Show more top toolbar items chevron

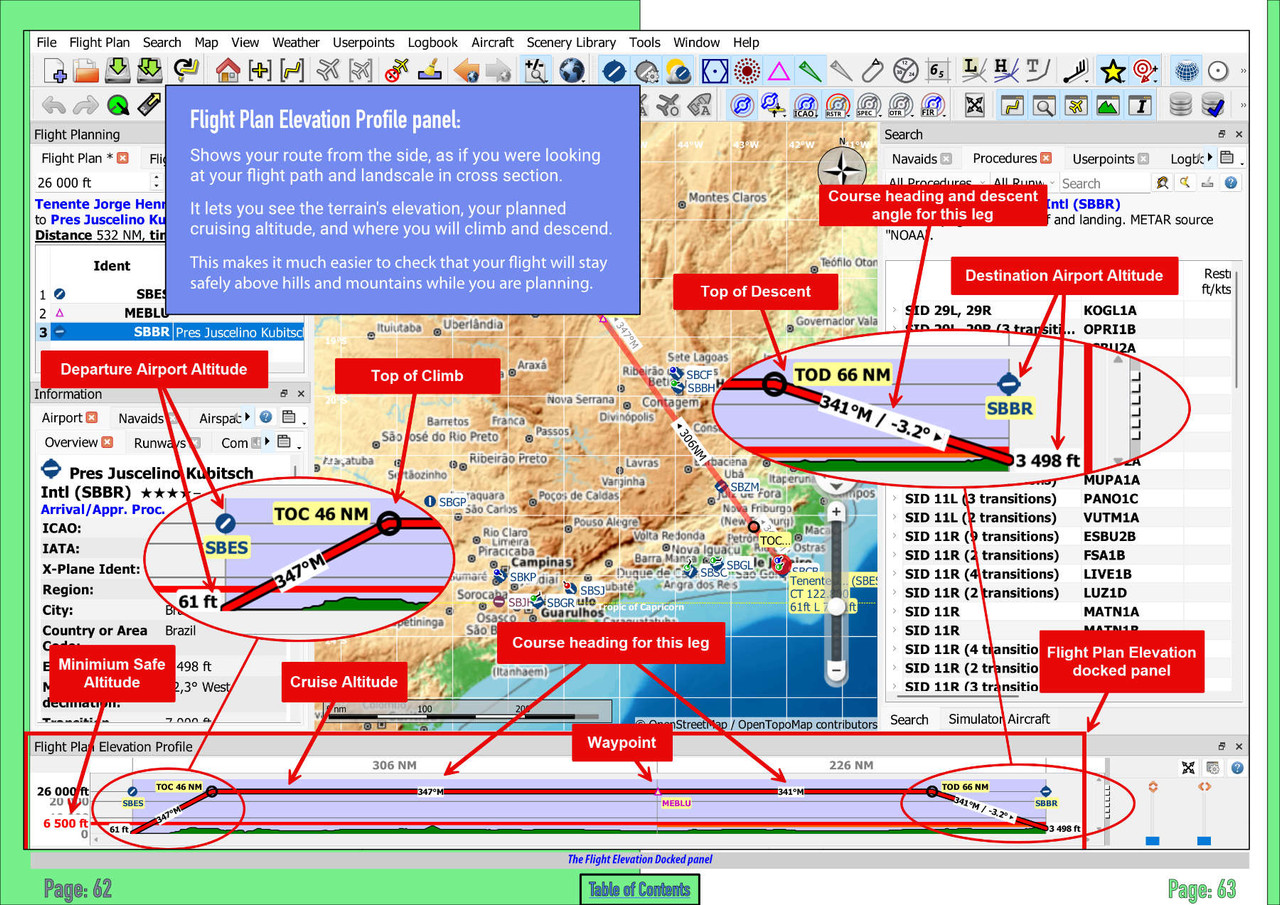[x=1243, y=71]
